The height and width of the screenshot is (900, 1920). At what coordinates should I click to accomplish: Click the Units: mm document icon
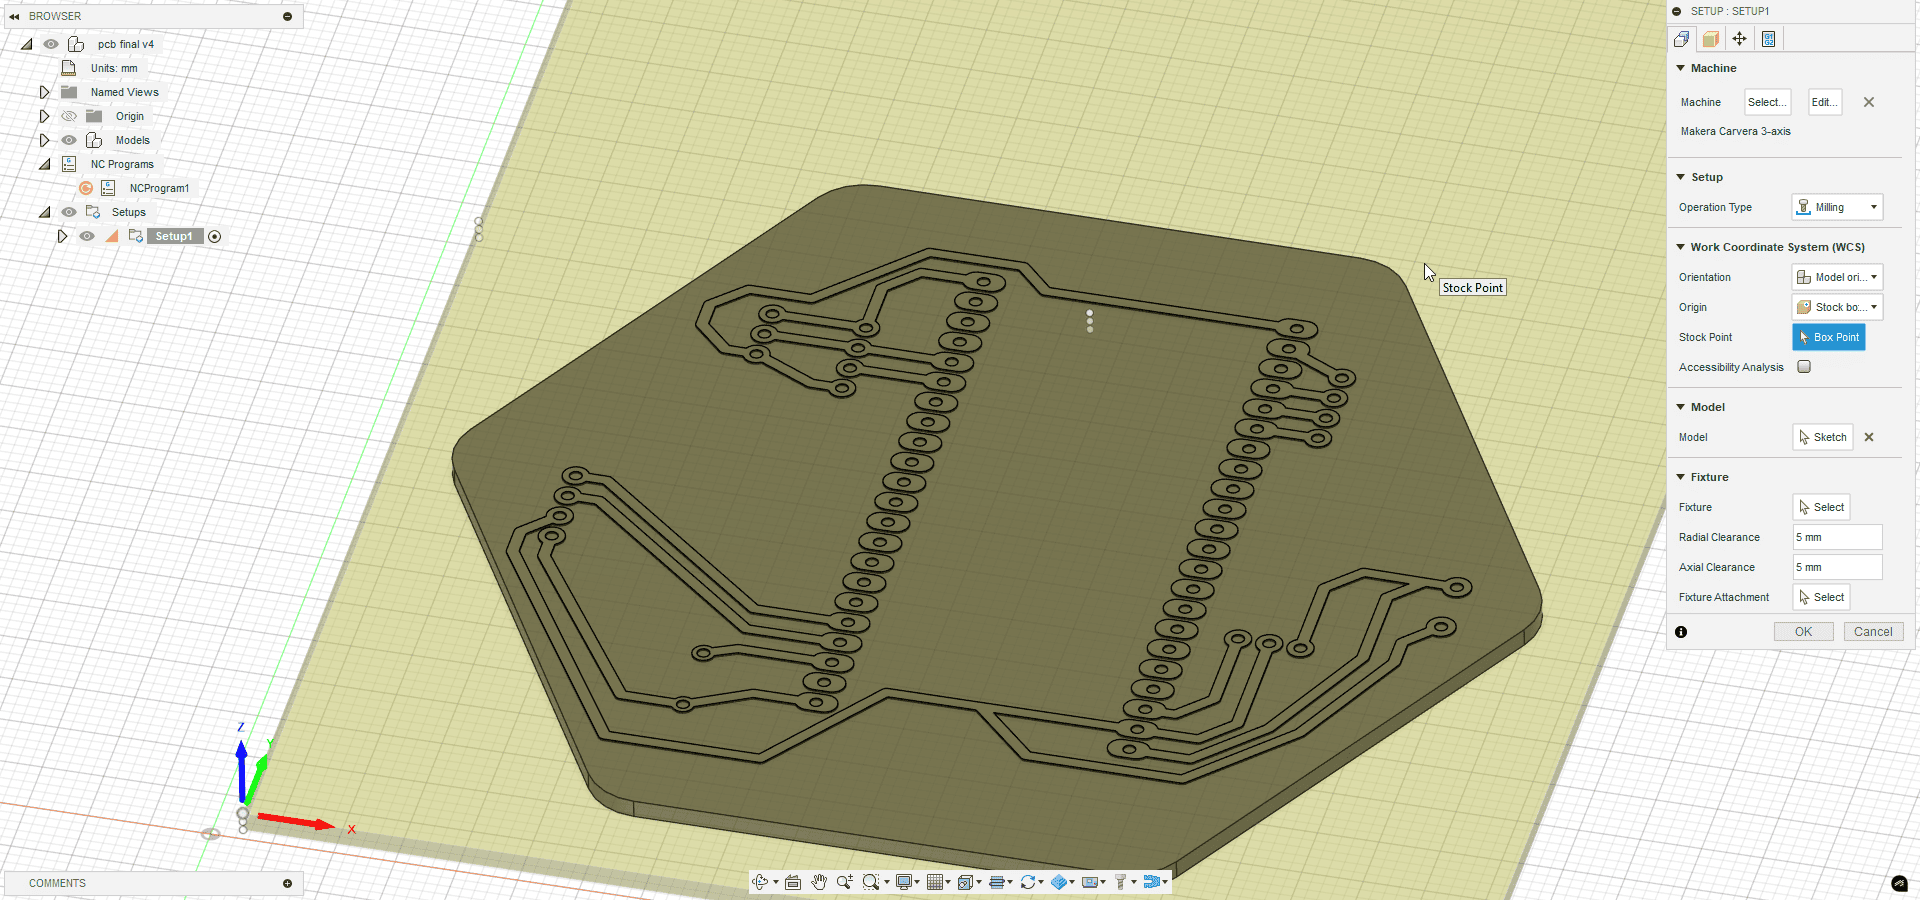pyautogui.click(x=69, y=68)
